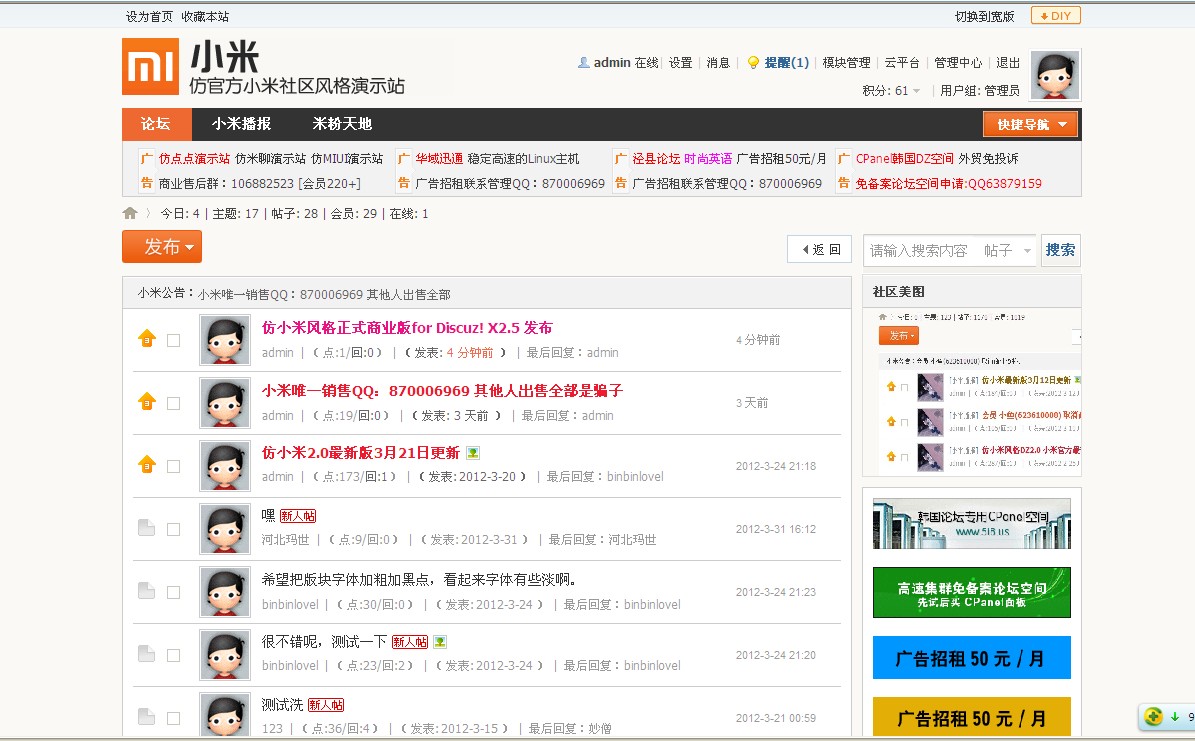Click the folder icon beside the 嘿 thread
The width and height of the screenshot is (1195, 741).
click(x=146, y=528)
